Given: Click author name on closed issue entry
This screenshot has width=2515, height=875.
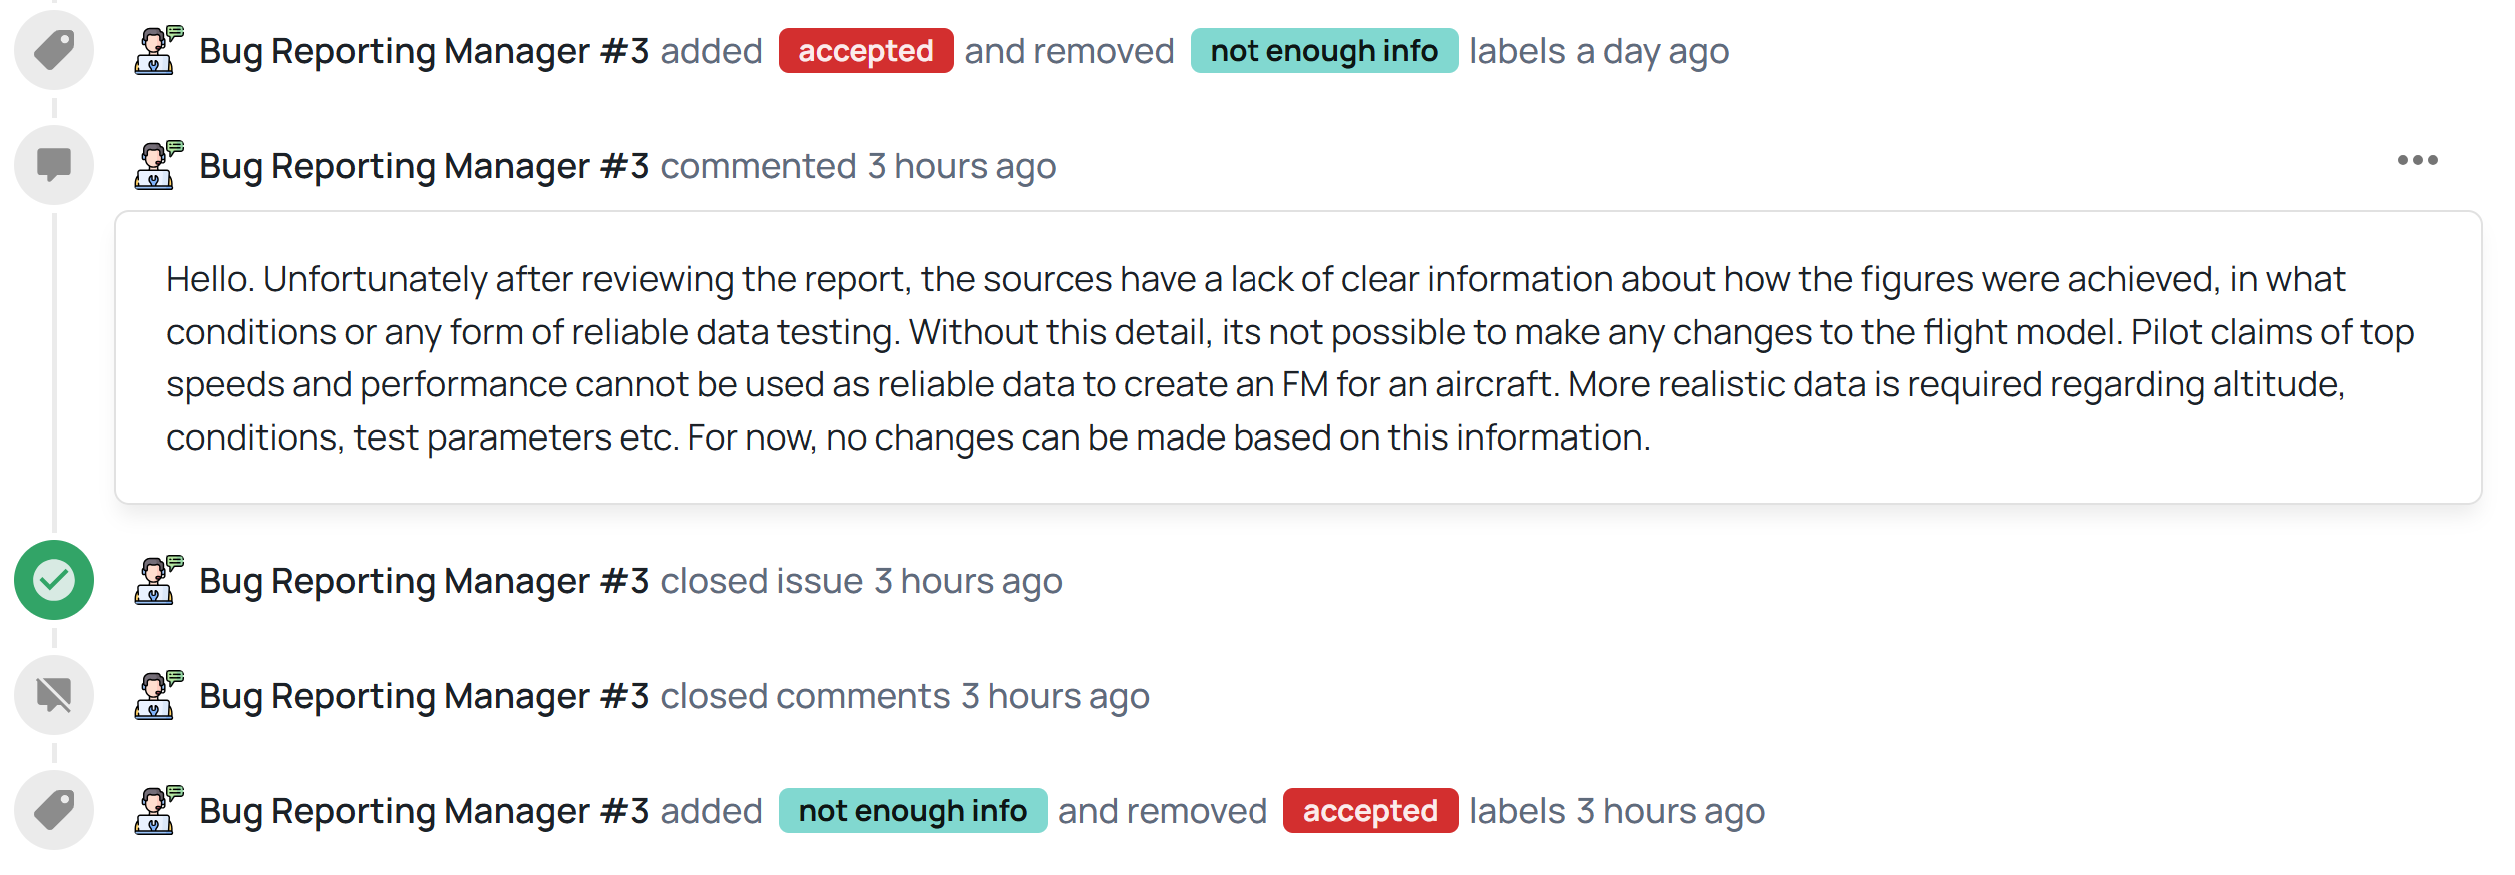Looking at the screenshot, I should coord(424,581).
